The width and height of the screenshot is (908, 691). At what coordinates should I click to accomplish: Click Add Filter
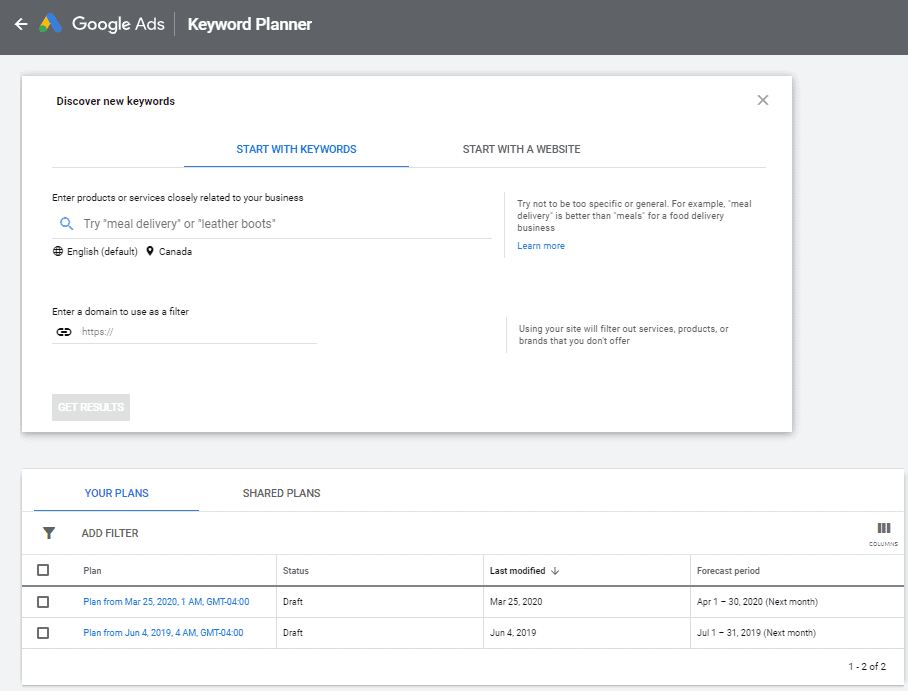(x=110, y=533)
